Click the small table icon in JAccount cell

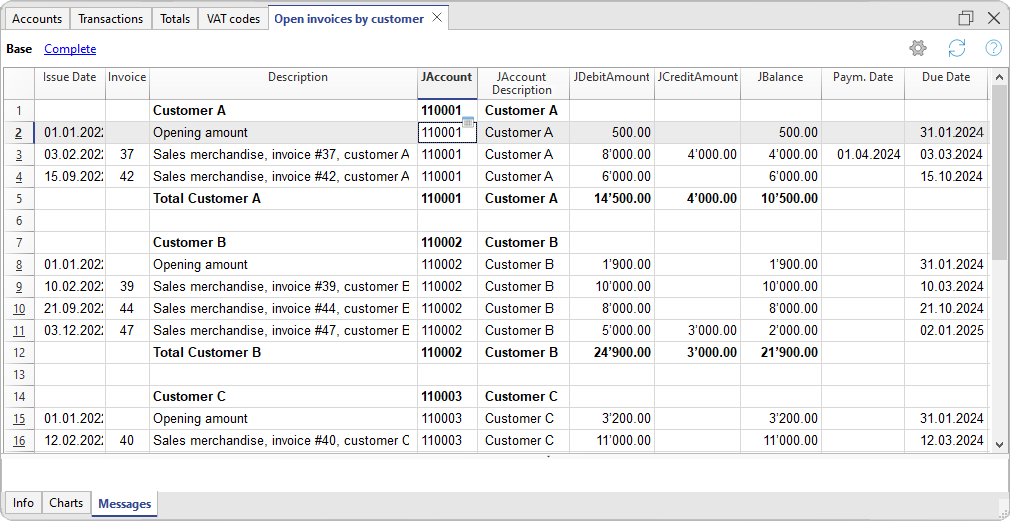point(468,122)
